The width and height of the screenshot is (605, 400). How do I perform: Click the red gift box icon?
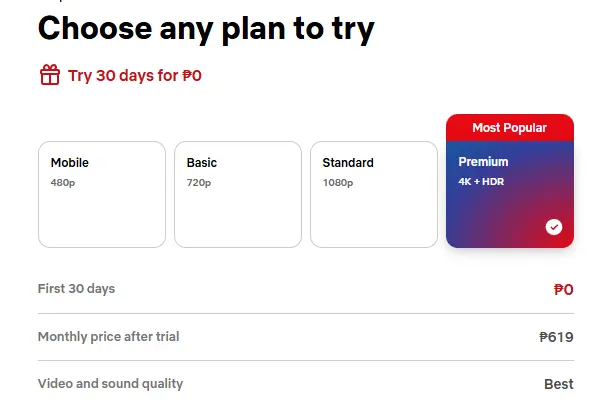click(x=50, y=74)
